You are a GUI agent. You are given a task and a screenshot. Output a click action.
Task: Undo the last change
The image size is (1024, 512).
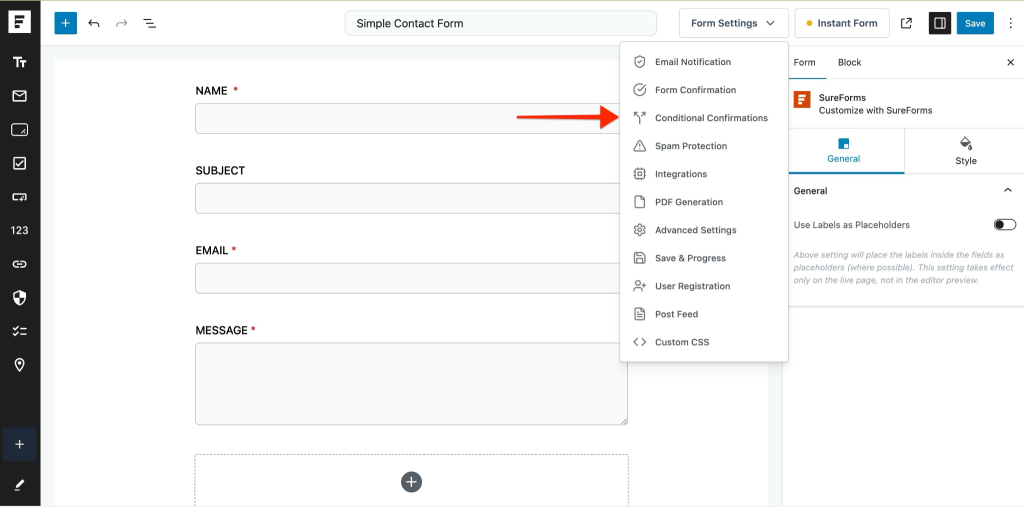pyautogui.click(x=94, y=23)
